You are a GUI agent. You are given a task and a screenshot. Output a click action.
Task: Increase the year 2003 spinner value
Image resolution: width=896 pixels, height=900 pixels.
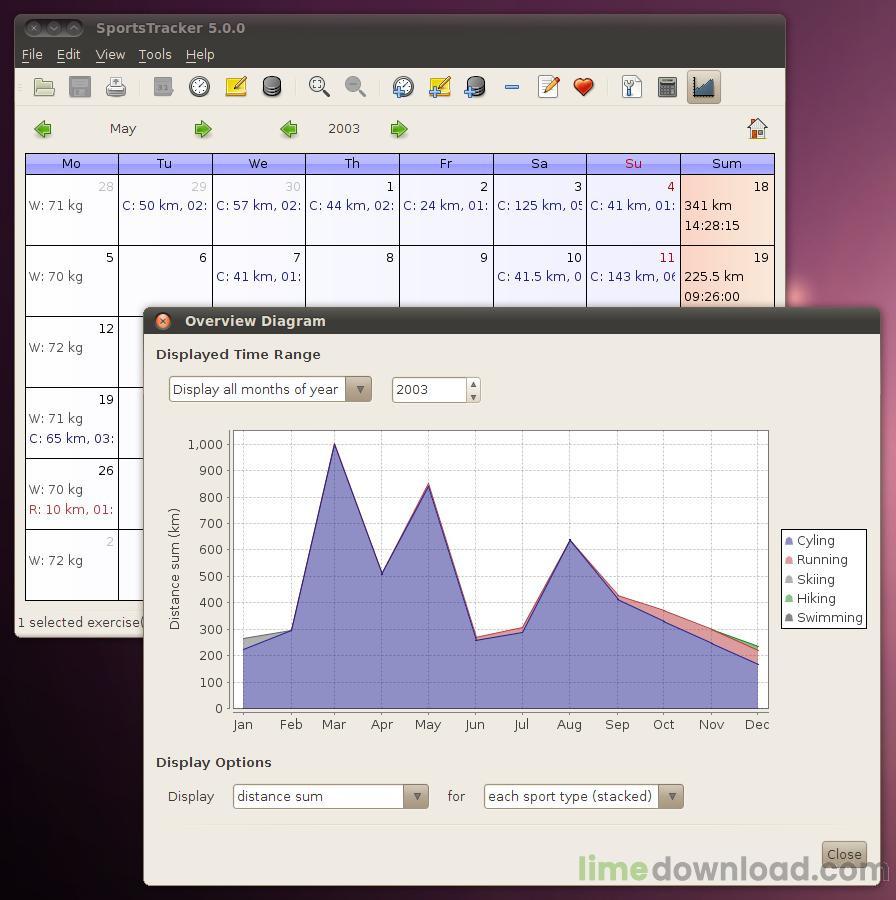click(473, 384)
